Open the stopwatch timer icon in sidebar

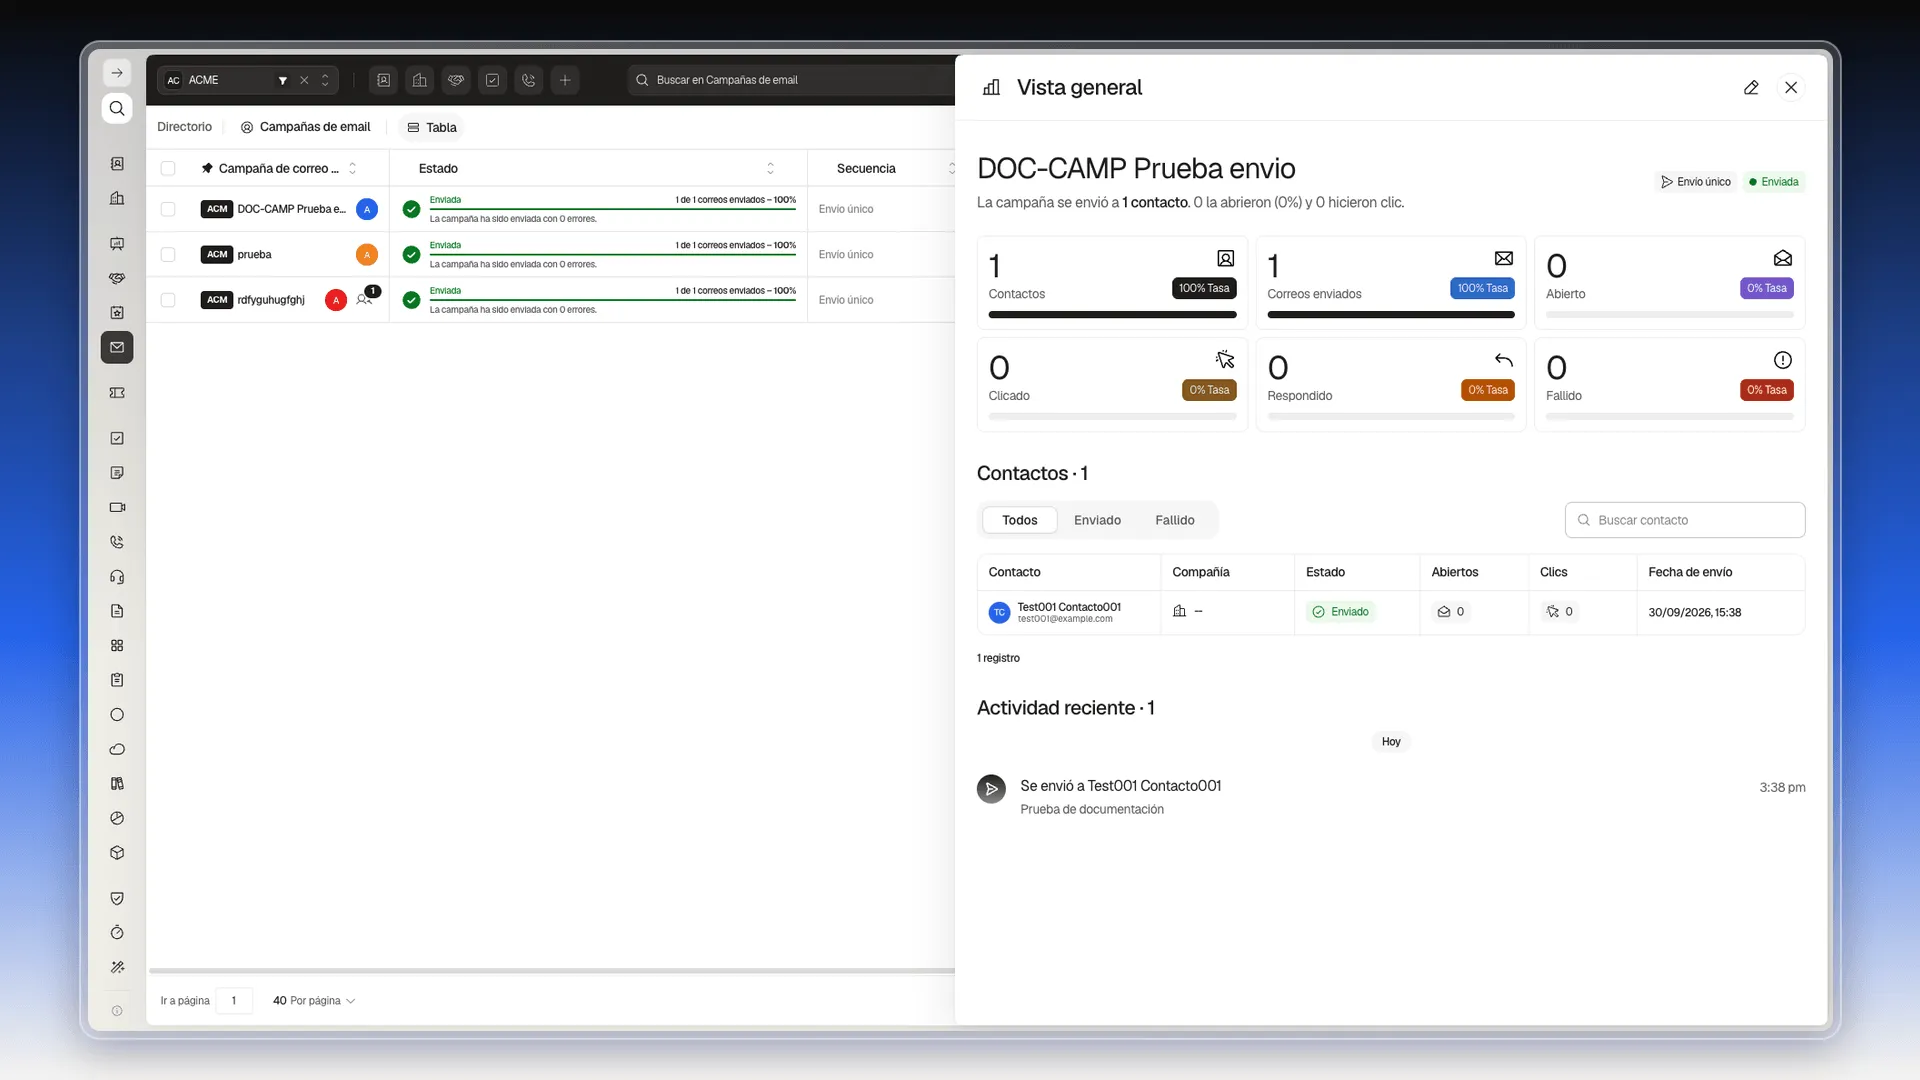[x=117, y=932]
